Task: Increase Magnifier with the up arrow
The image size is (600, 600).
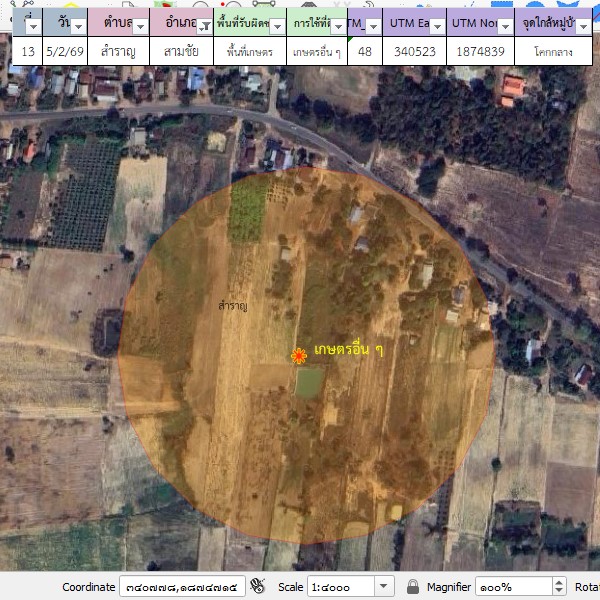Action: (558, 582)
